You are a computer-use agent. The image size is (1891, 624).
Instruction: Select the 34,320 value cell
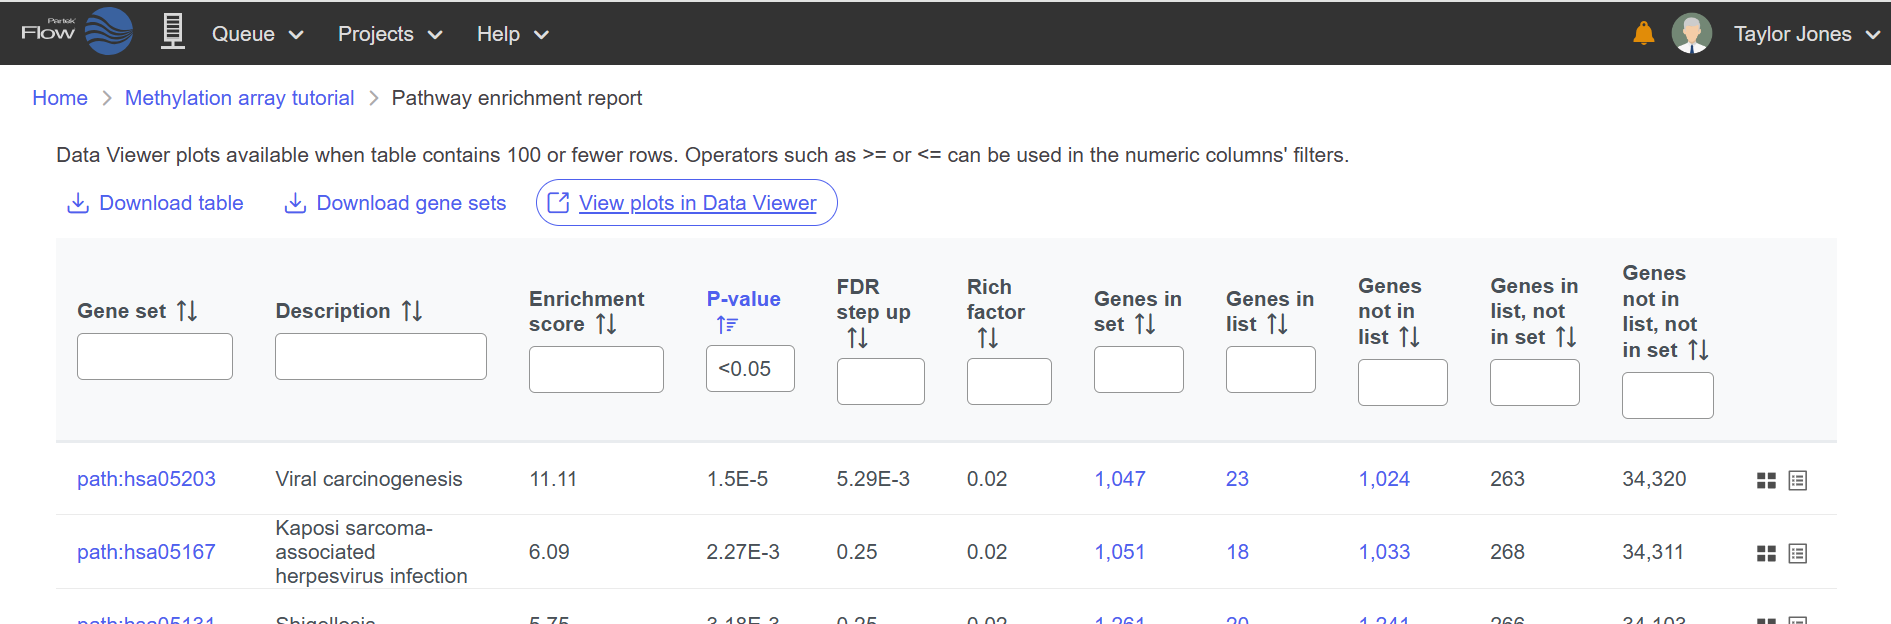1654,479
